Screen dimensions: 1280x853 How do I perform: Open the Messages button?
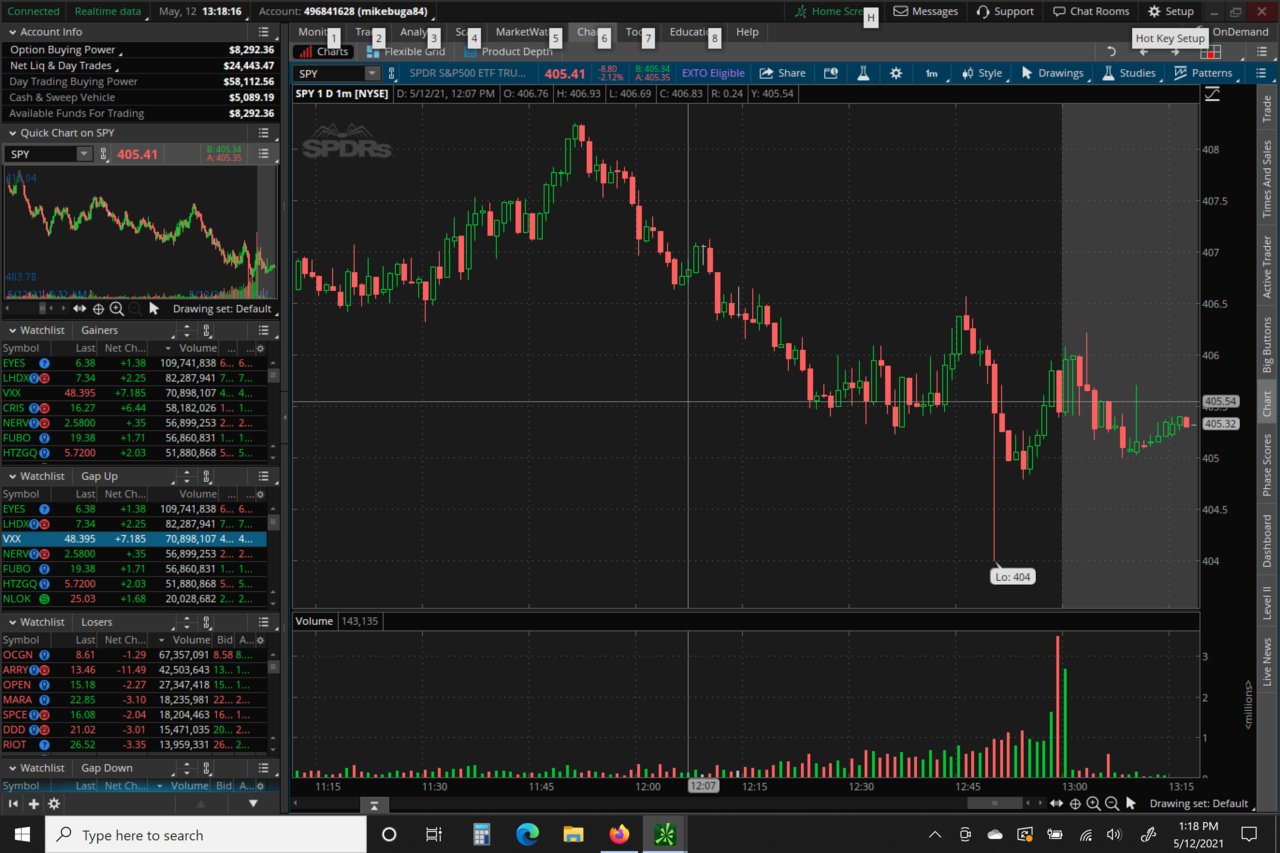[925, 11]
